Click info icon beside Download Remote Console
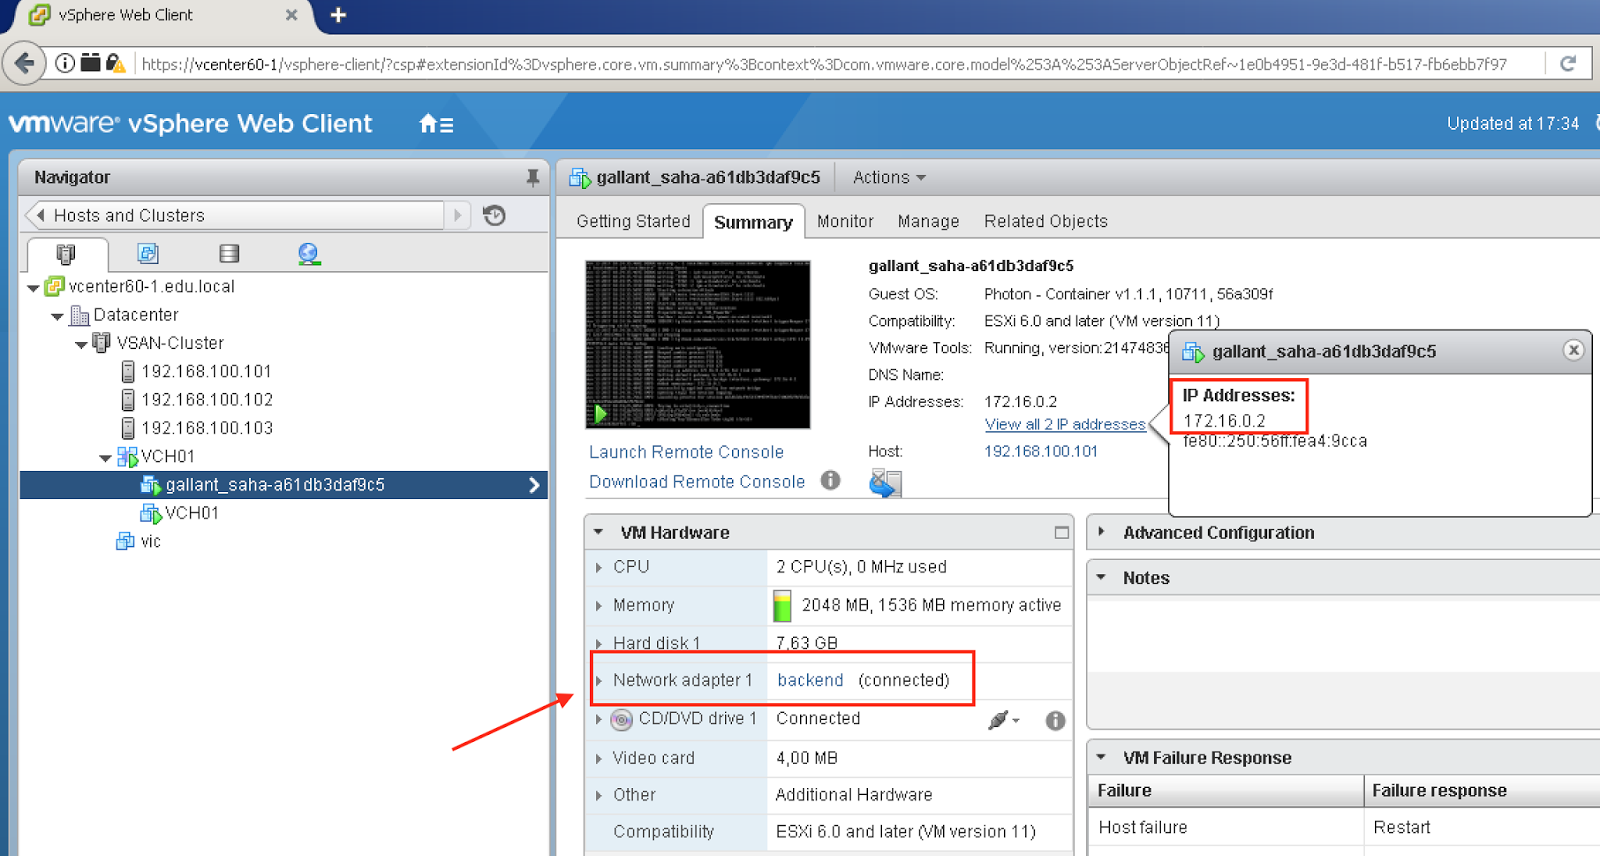This screenshot has width=1600, height=856. (x=830, y=480)
